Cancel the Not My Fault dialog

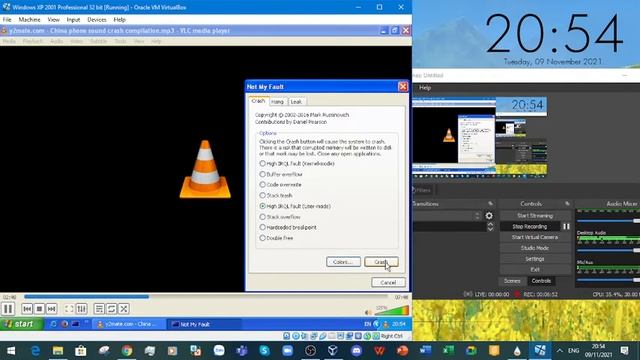click(x=388, y=282)
